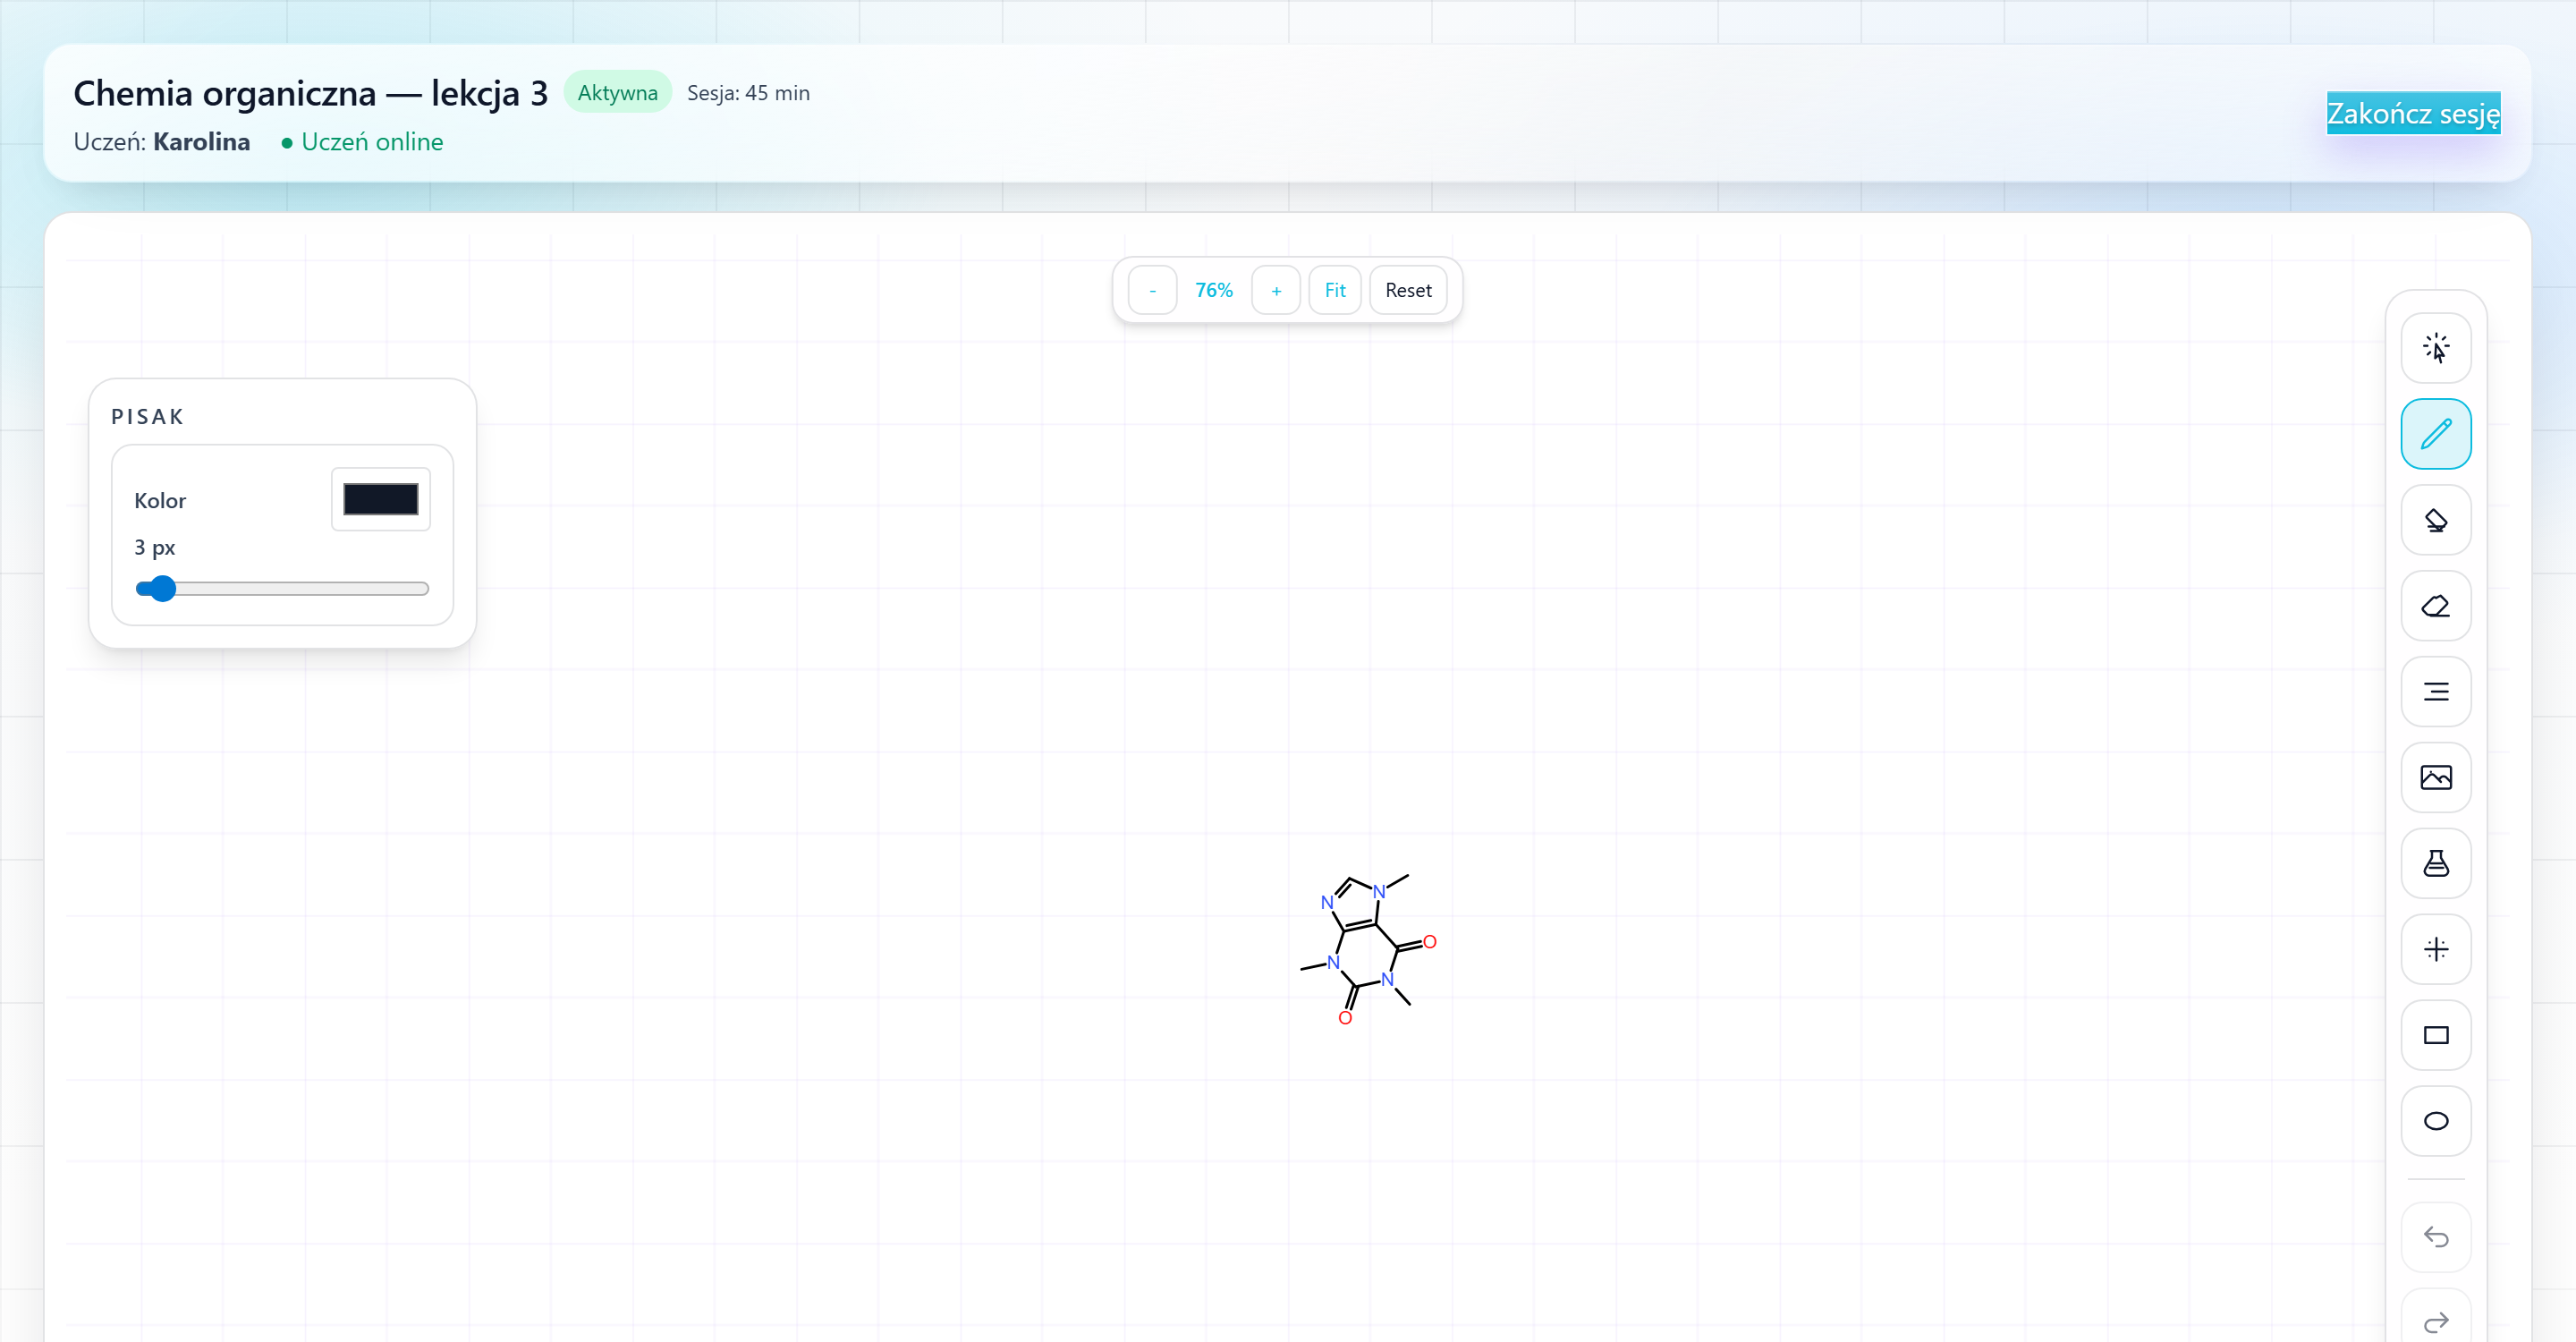Viewport: 2576px width, 1342px height.
Task: Zoom out with the minus button
Action: pos(1152,290)
